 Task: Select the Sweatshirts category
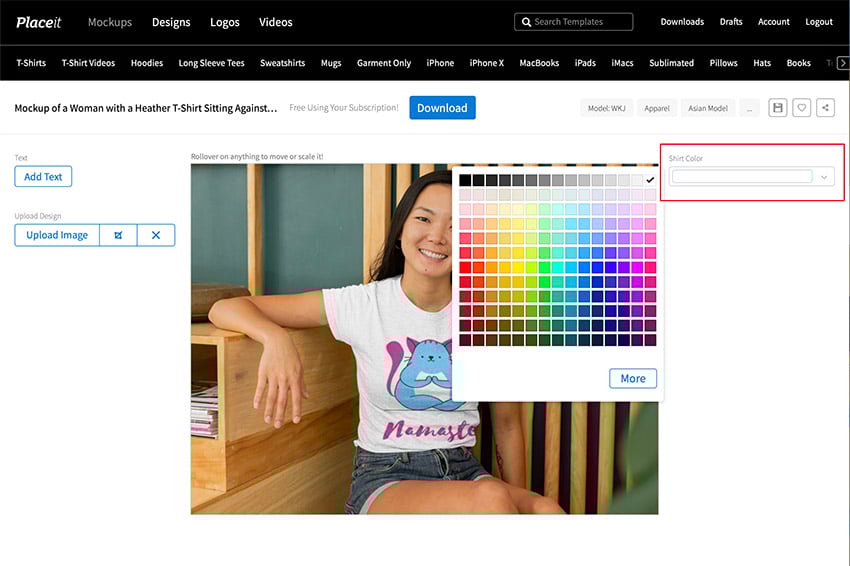[282, 63]
